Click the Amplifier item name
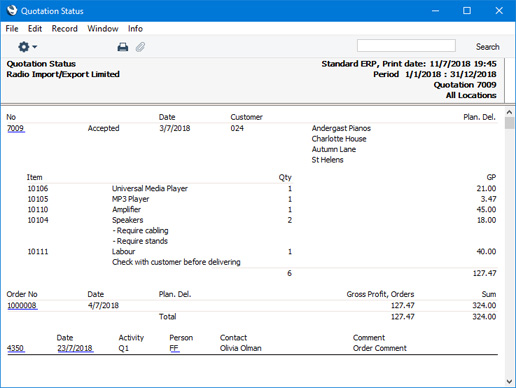Screen dimensions: 516x388 click(x=126, y=210)
